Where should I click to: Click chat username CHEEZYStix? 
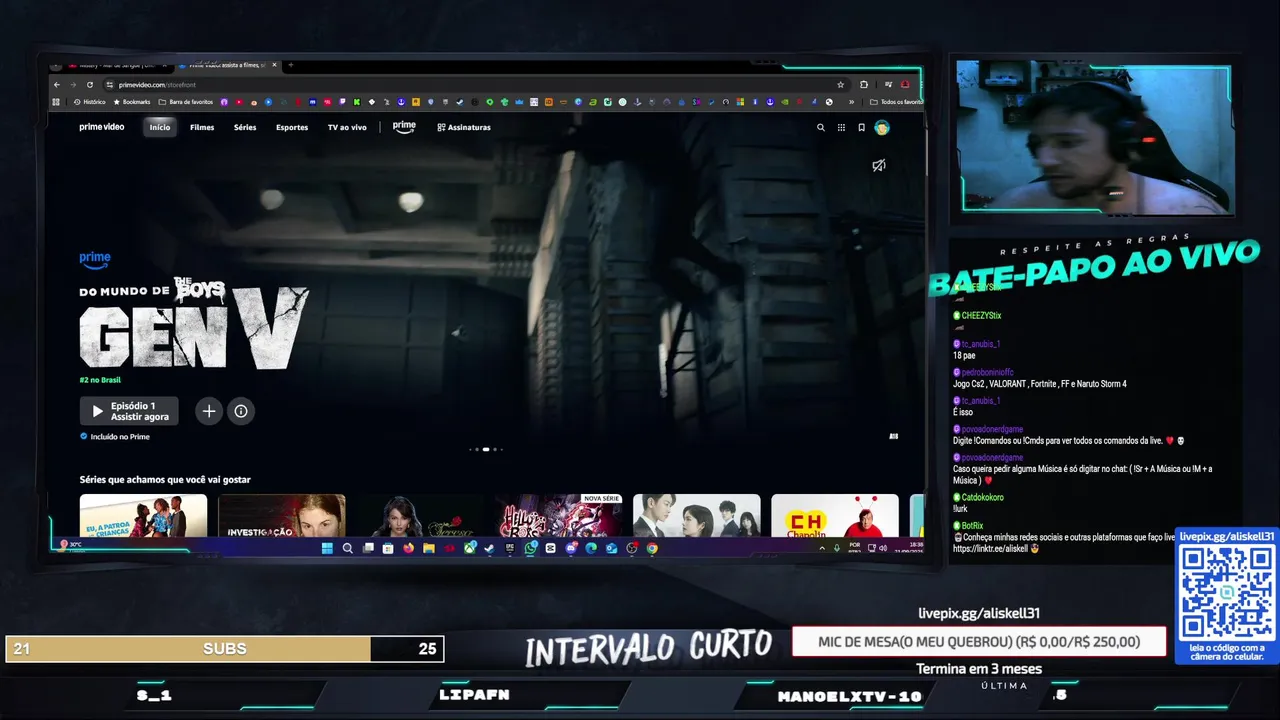(x=981, y=315)
